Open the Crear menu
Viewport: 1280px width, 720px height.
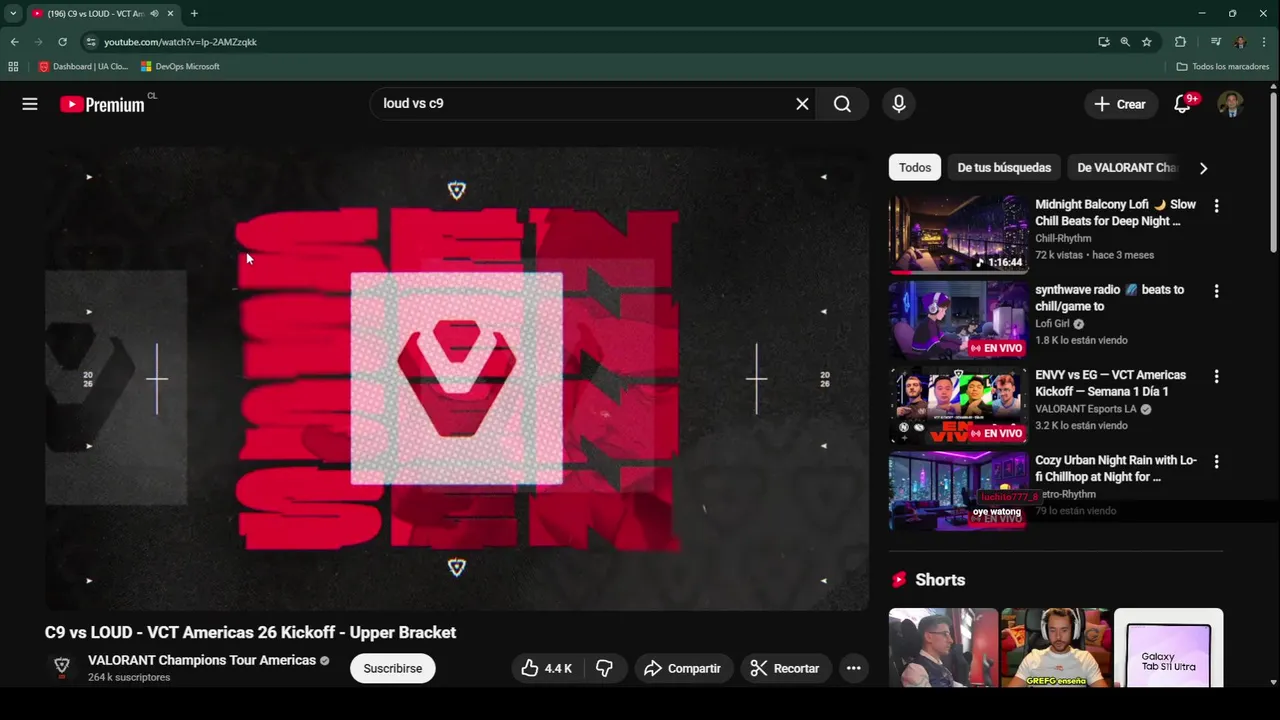pyautogui.click(x=1120, y=104)
